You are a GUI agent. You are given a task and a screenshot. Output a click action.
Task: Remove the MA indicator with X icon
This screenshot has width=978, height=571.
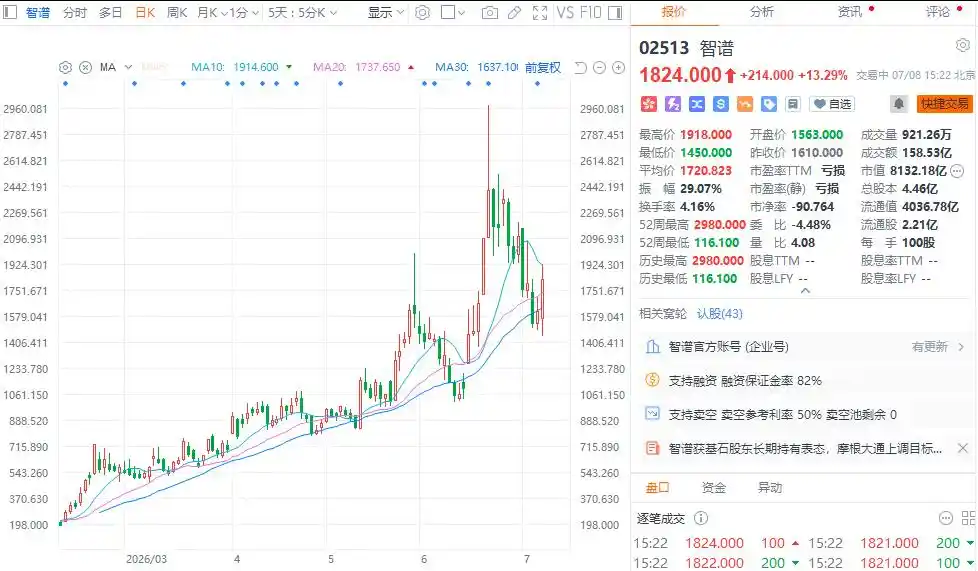point(86,67)
